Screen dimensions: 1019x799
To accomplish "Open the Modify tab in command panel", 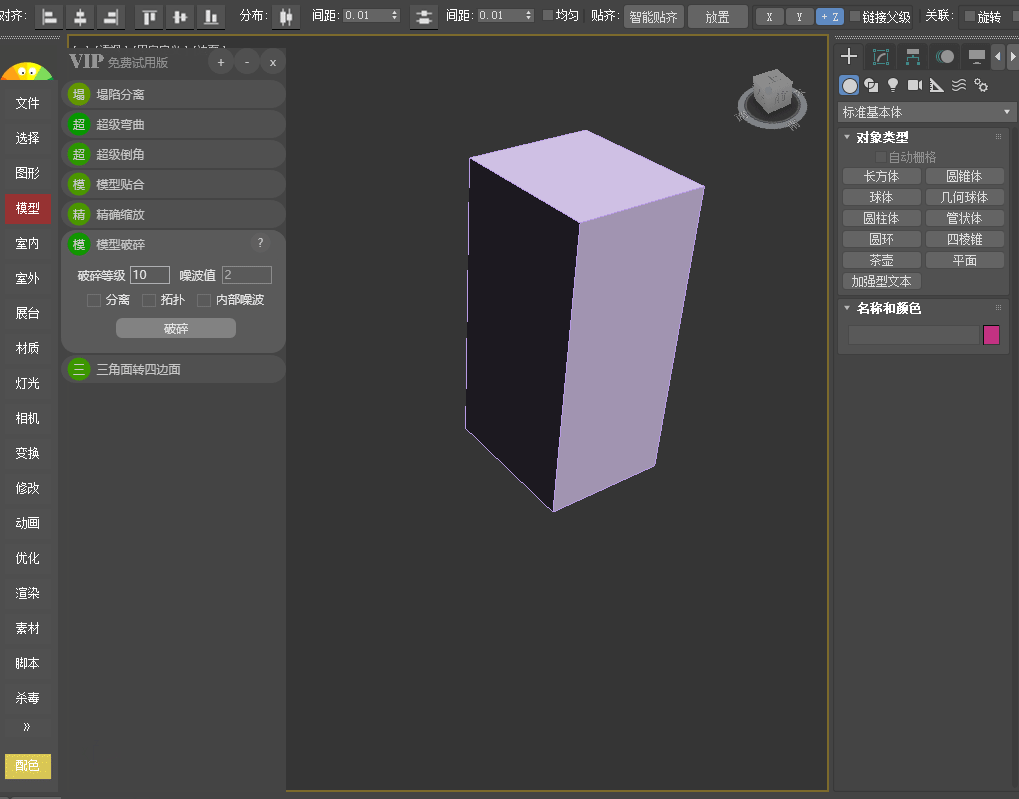I will (x=881, y=56).
